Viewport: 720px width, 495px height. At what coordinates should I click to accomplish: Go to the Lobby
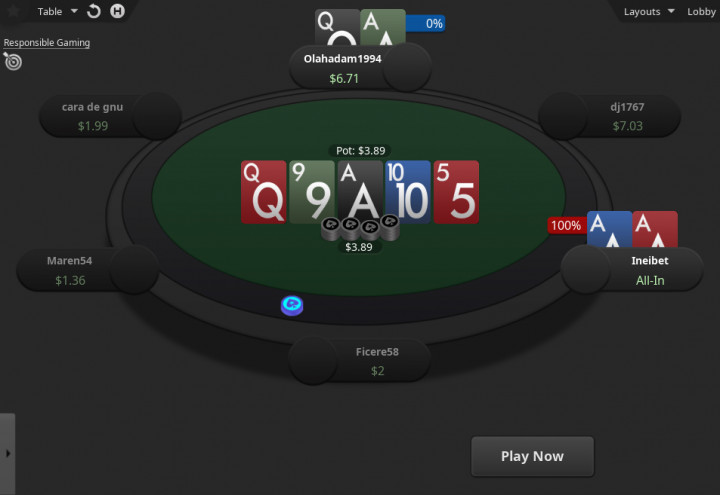[701, 11]
